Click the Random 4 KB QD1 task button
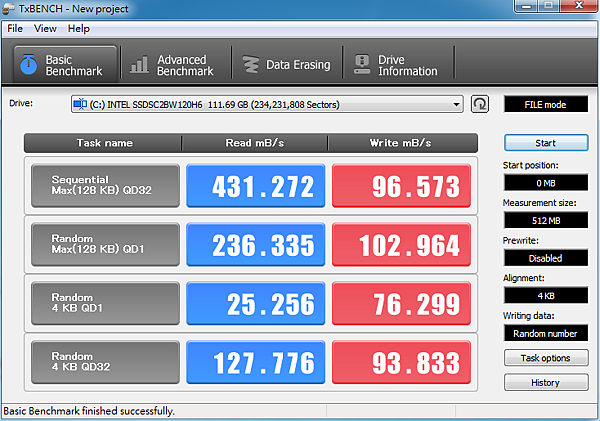This screenshot has width=600, height=421. tap(105, 304)
